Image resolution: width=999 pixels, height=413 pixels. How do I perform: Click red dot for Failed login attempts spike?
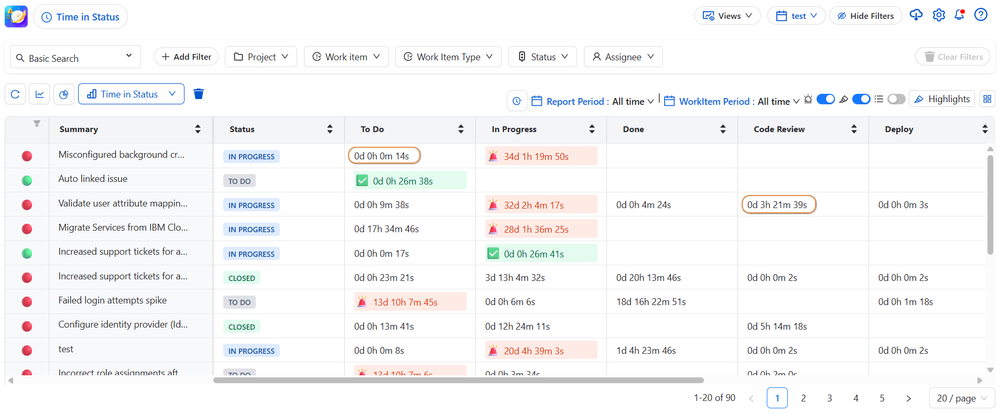(27, 301)
